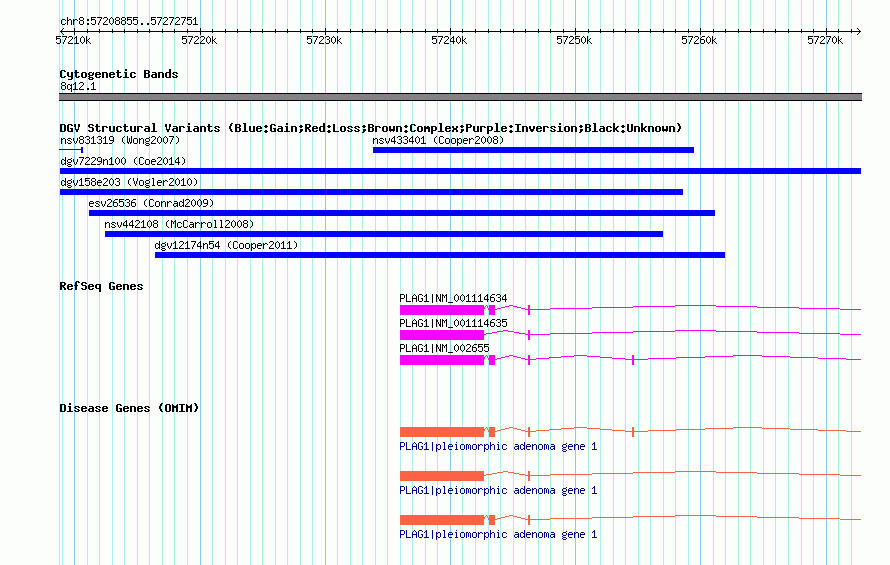Click the 57220k ruler position label
The image size is (890, 565).
[x=199, y=40]
